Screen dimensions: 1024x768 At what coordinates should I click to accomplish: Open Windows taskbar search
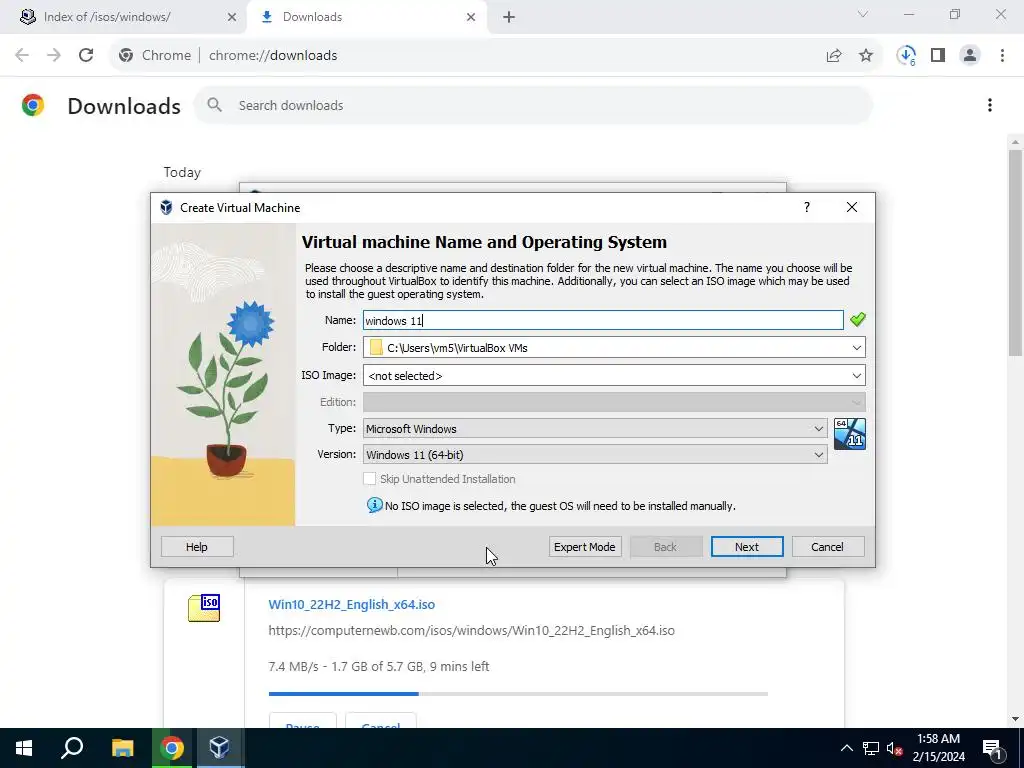tap(72, 748)
